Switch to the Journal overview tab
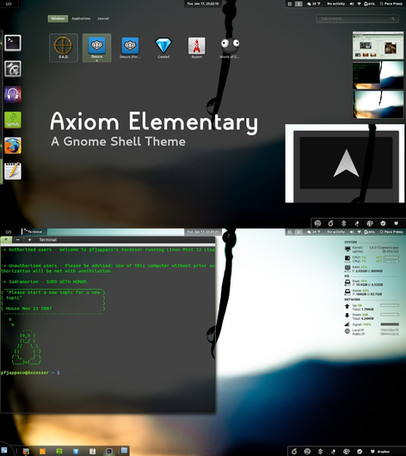The width and height of the screenshot is (406, 456). 103,19
